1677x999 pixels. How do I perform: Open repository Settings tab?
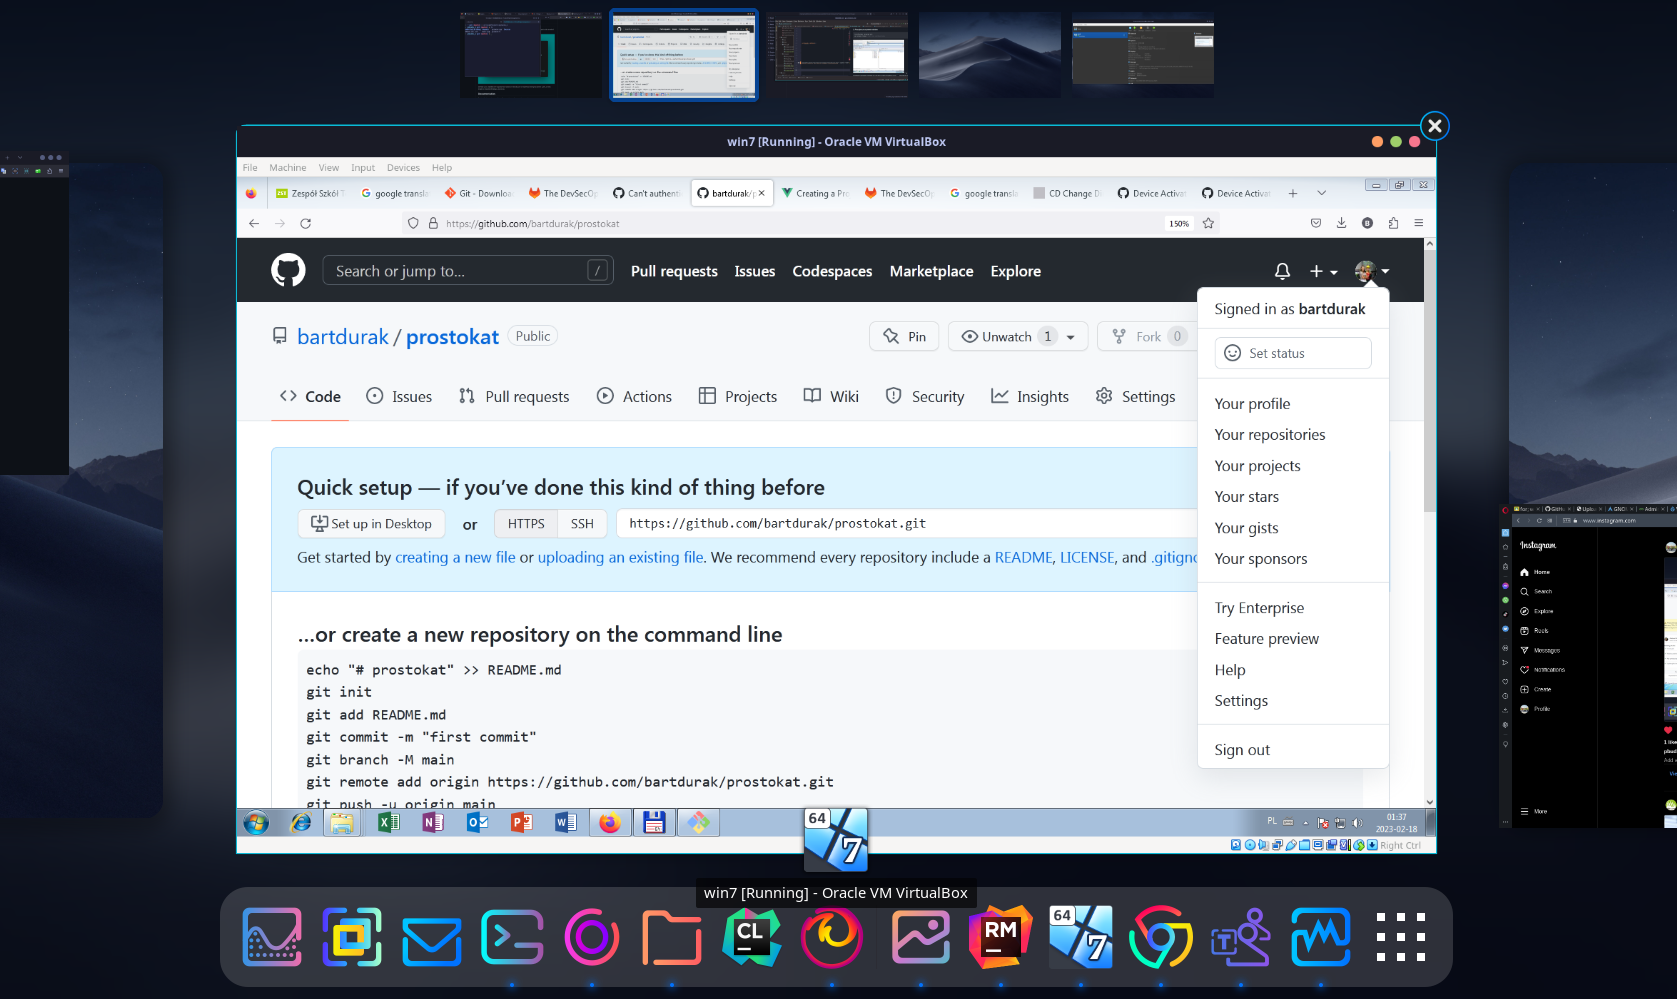1135,397
